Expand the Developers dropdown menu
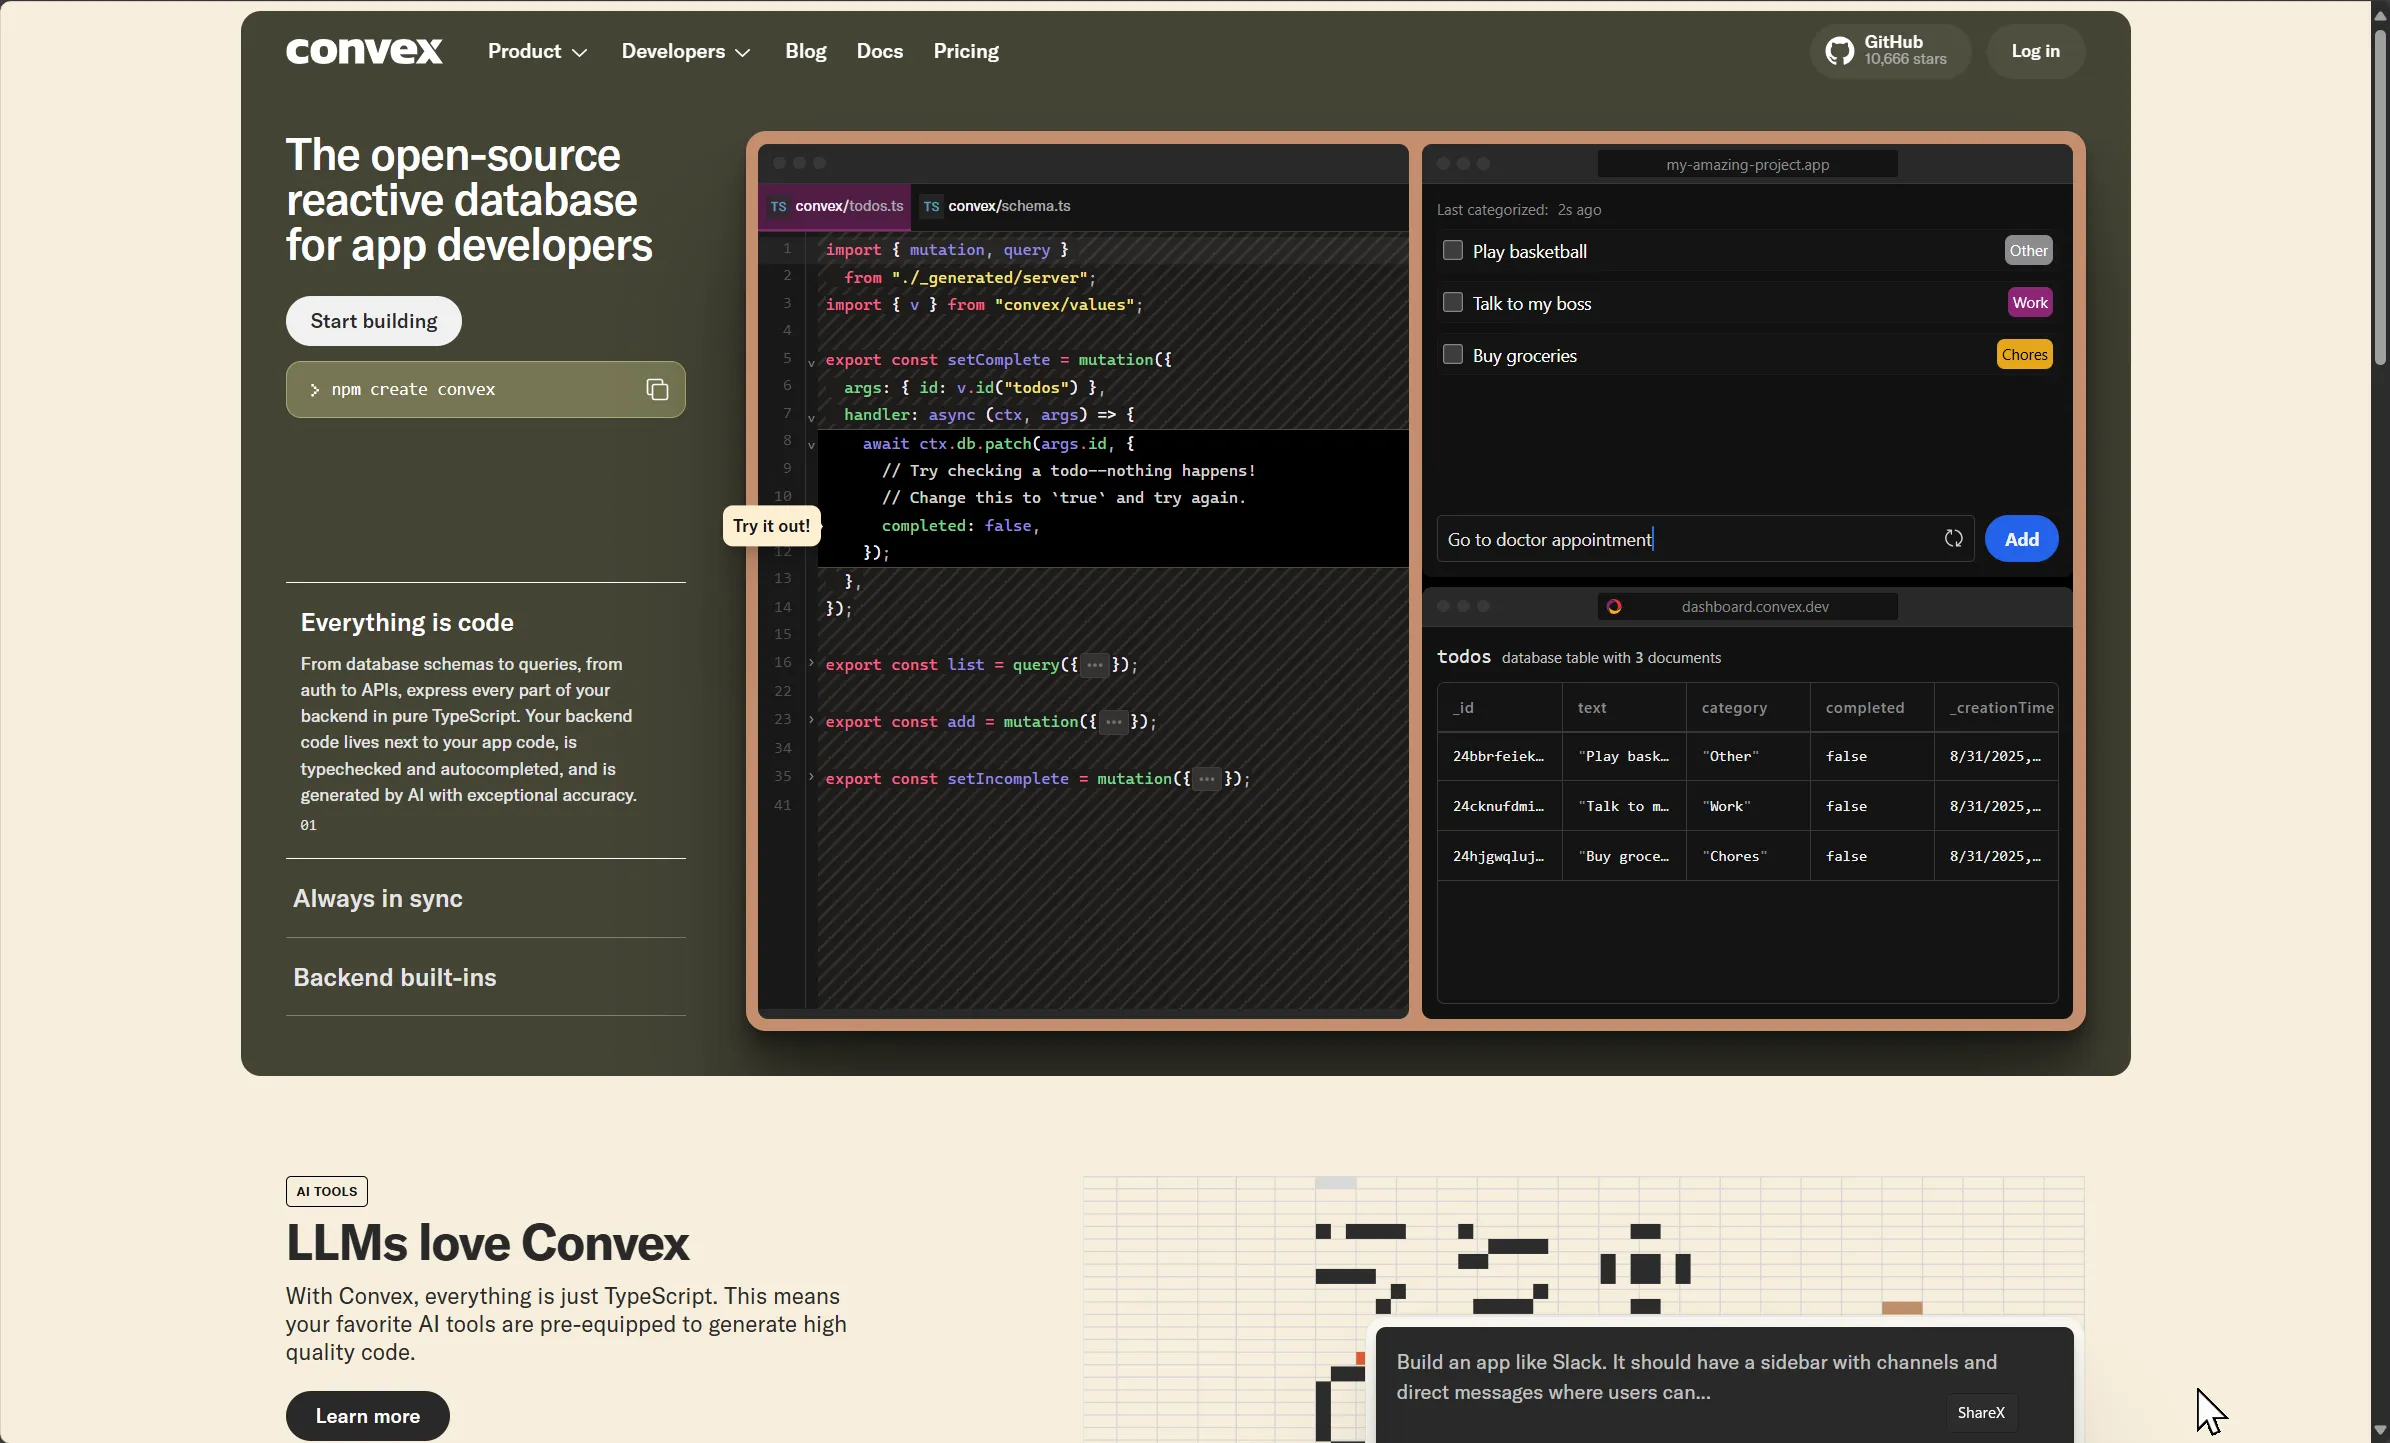Image resolution: width=2390 pixels, height=1443 pixels. 686,51
